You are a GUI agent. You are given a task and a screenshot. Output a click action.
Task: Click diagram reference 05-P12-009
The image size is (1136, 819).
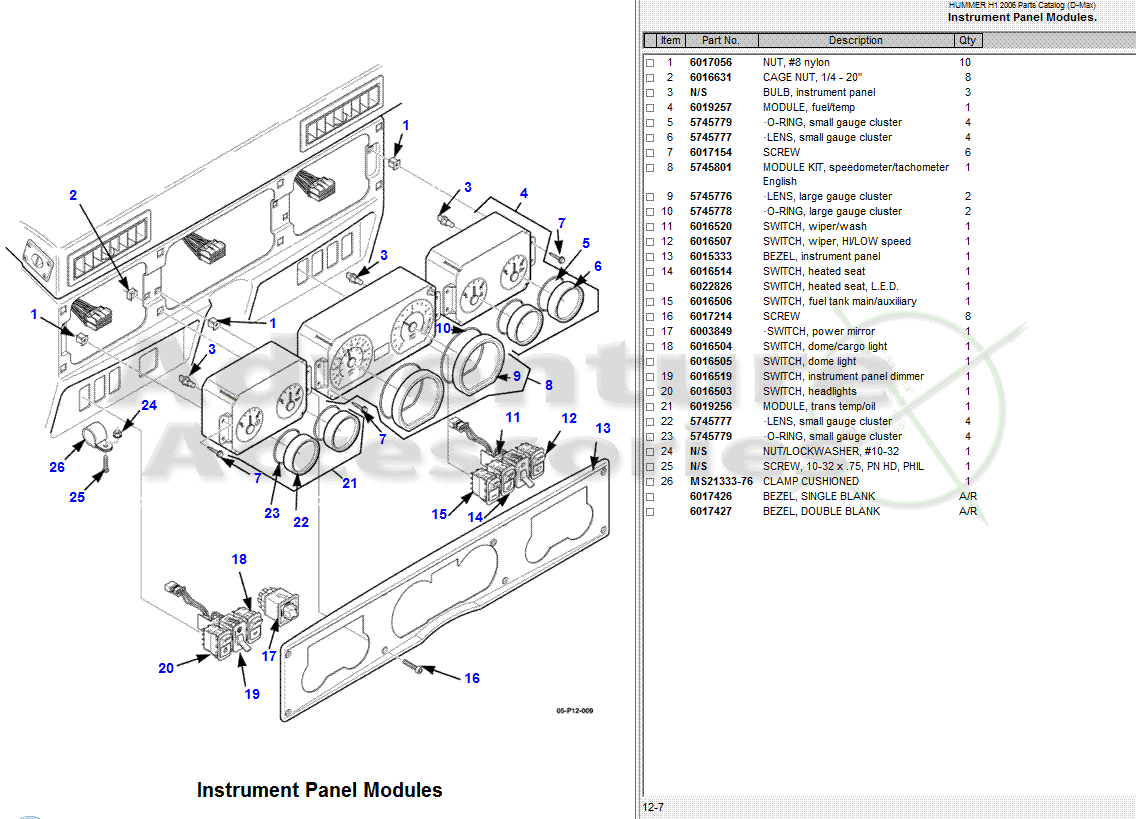(575, 711)
